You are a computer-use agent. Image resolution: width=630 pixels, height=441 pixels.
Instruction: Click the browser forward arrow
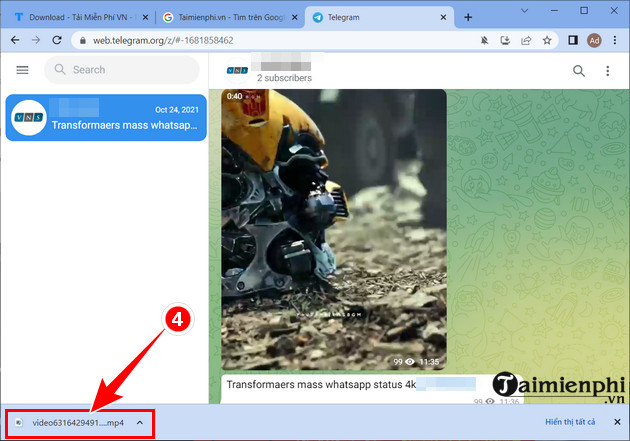point(36,40)
